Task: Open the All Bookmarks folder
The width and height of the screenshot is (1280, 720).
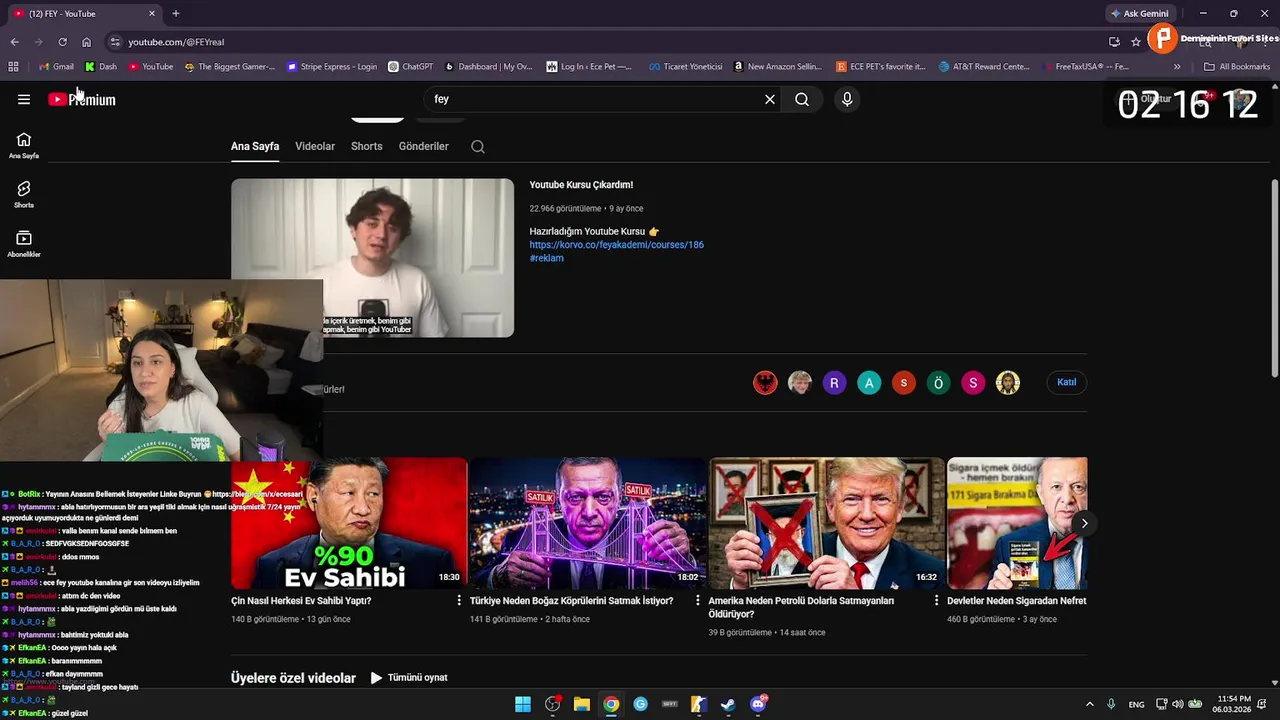Action: 1237,67
